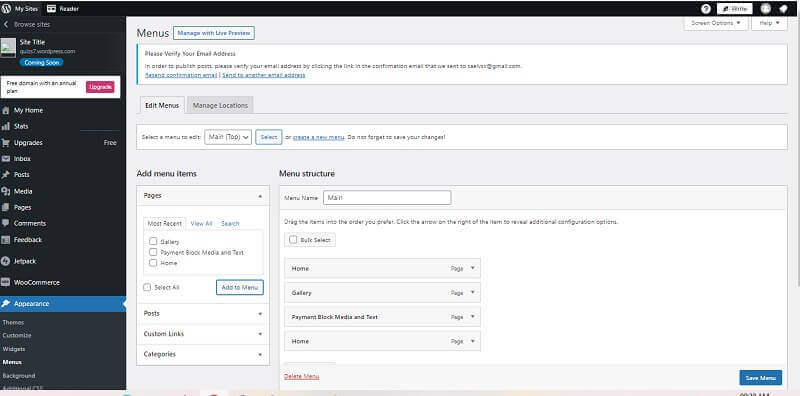
Task: Enable the Bulk Select checkbox
Action: pyautogui.click(x=293, y=239)
